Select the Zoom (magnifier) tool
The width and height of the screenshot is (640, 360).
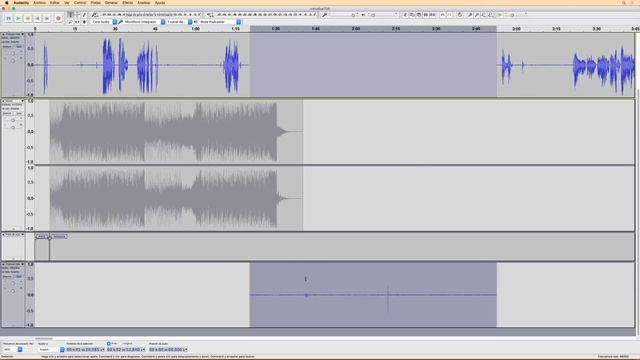pyautogui.click(x=71, y=22)
